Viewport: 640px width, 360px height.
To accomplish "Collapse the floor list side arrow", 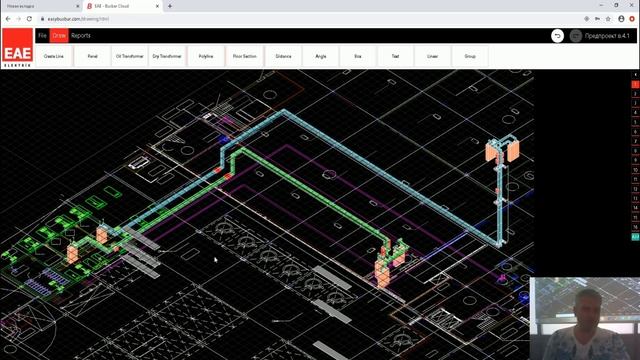I will pyautogui.click(x=635, y=75).
